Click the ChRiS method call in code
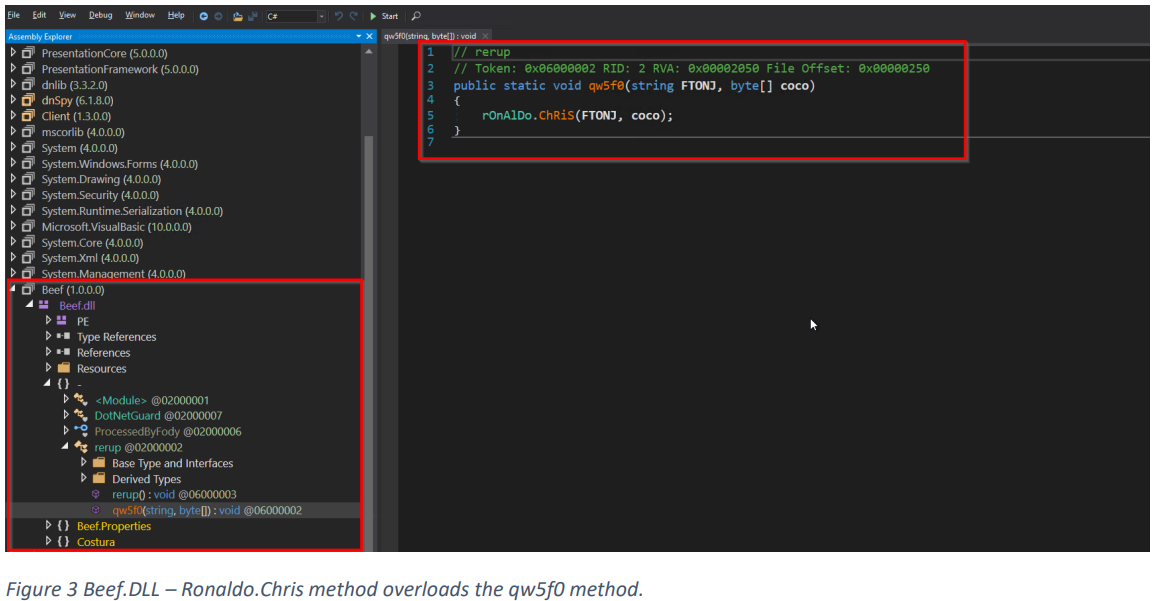Screen dimensions: 1156x601 556,116
